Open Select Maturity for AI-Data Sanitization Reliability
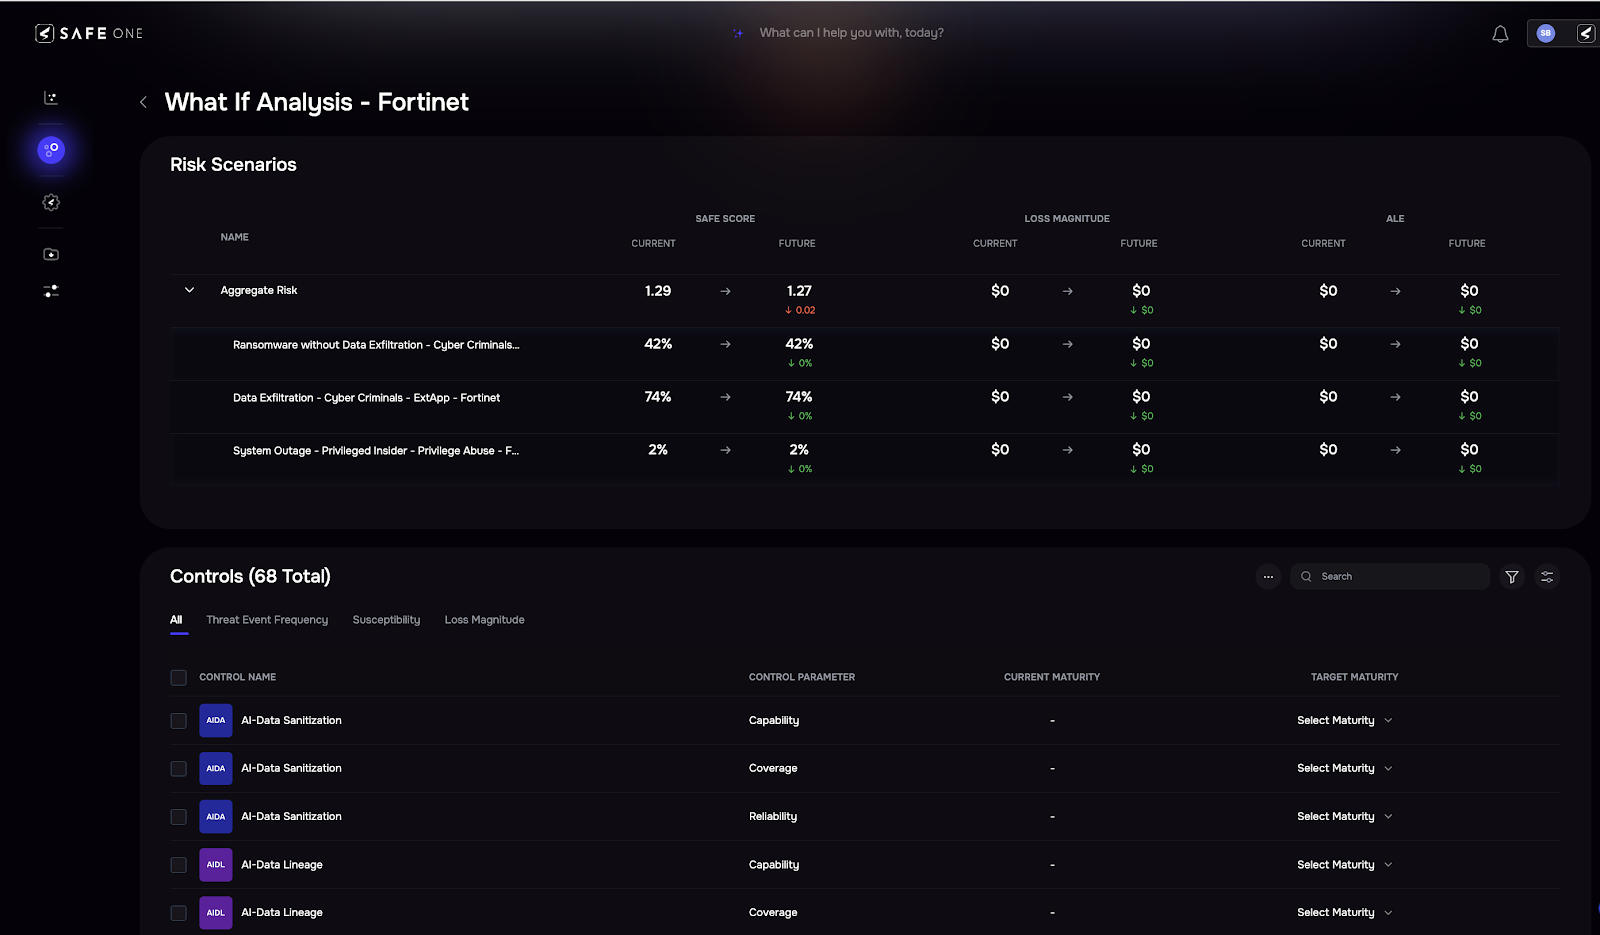The width and height of the screenshot is (1600, 935). [x=1344, y=817]
